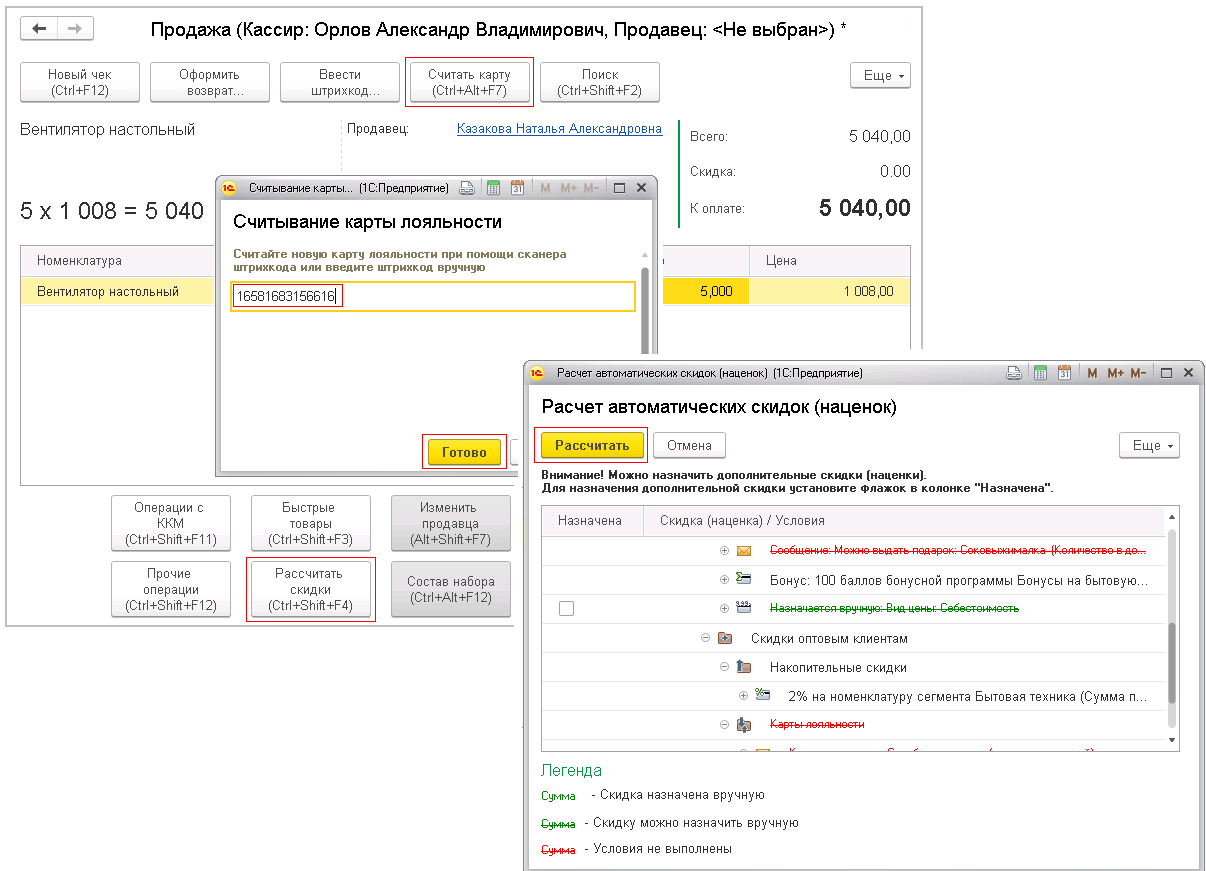Image resolution: width=1206 pixels, height=871 pixels.
Task: Go back using the left arrow in the sales window
Action: pyautogui.click(x=39, y=28)
